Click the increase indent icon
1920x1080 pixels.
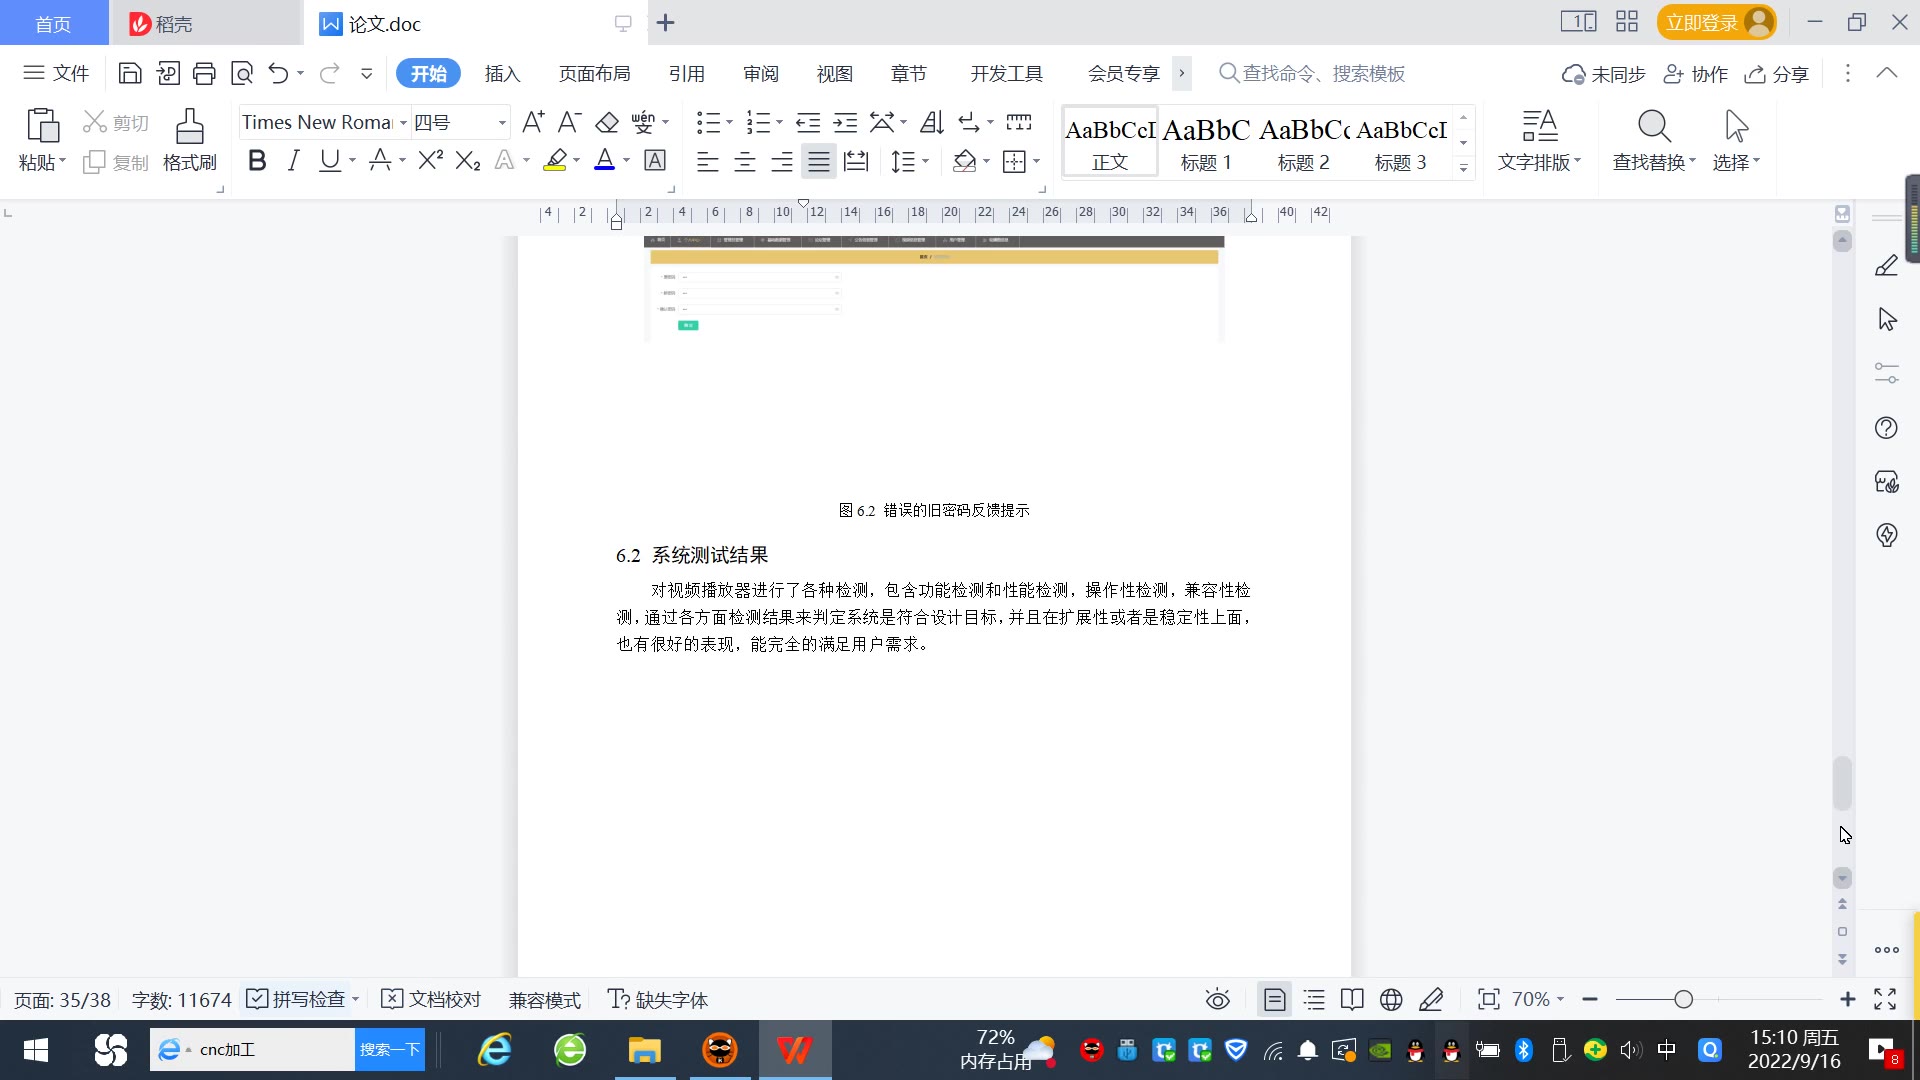845,123
